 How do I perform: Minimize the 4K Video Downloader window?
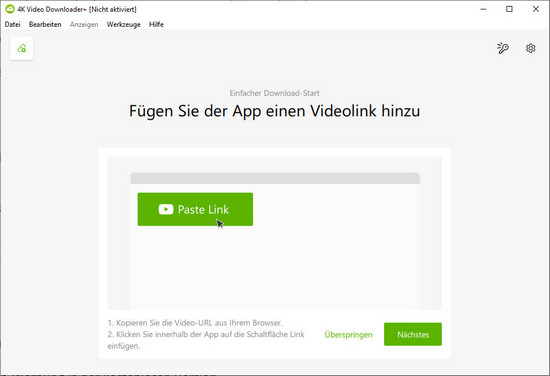[483, 9]
